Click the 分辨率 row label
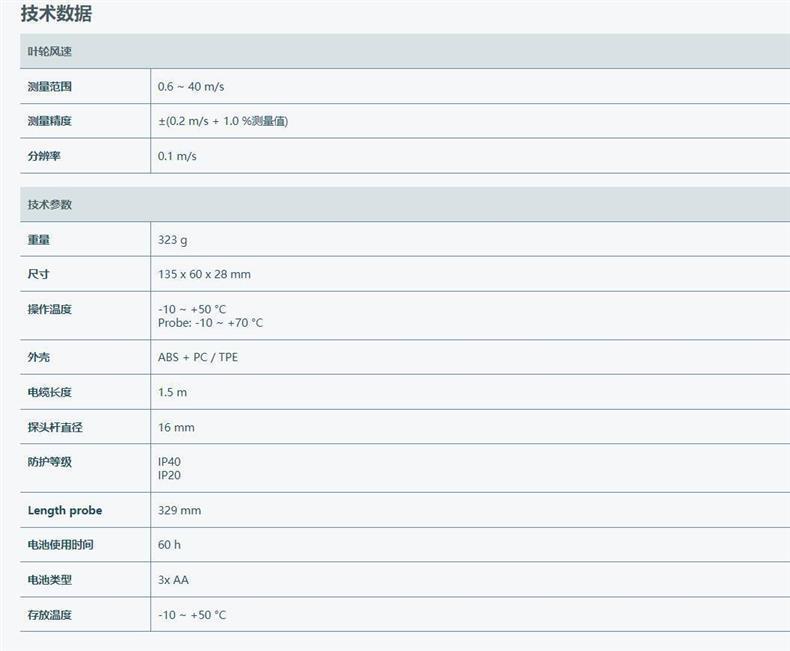This screenshot has height=651, width=790. pyautogui.click(x=44, y=156)
